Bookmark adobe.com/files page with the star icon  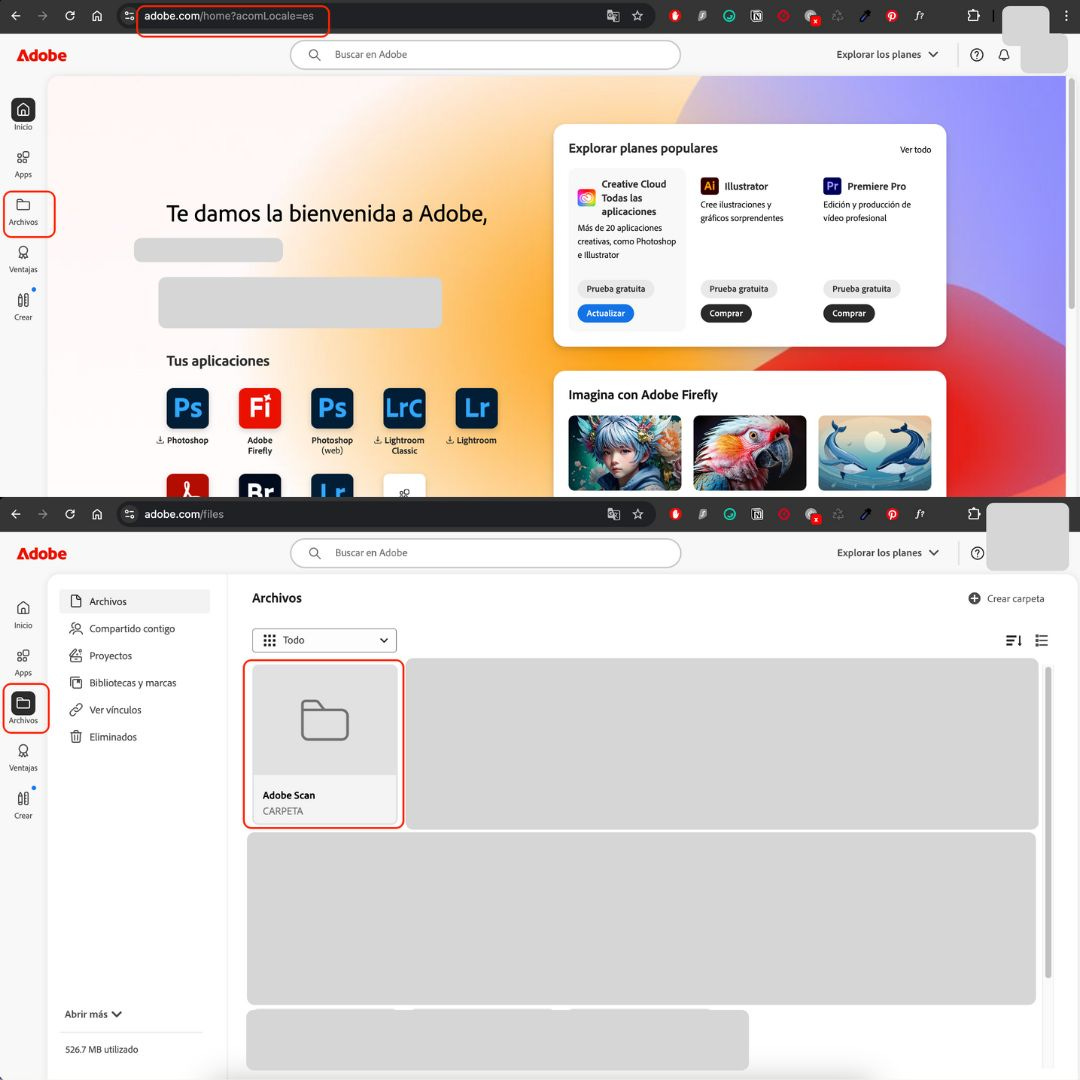(x=638, y=514)
